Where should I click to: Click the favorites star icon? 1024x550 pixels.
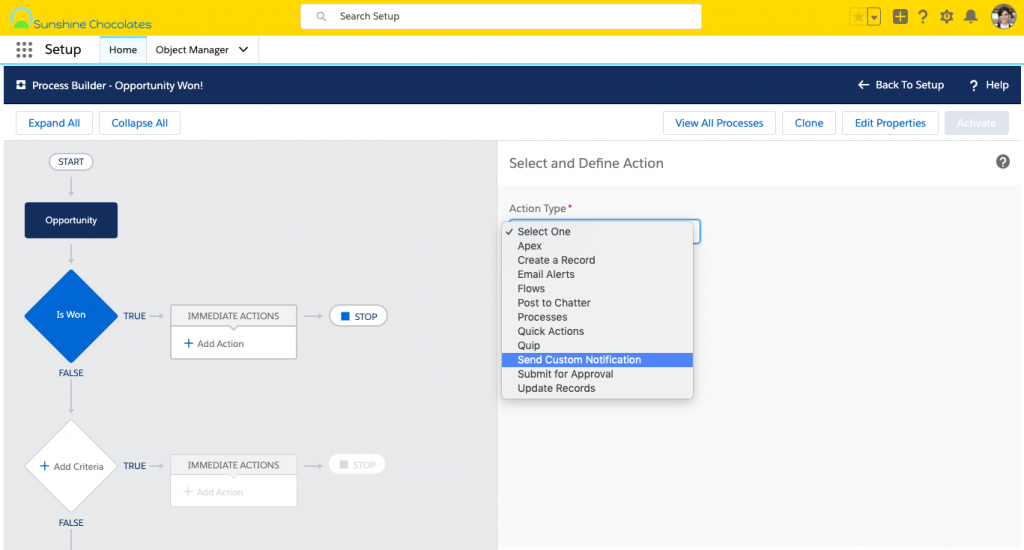[x=857, y=17]
